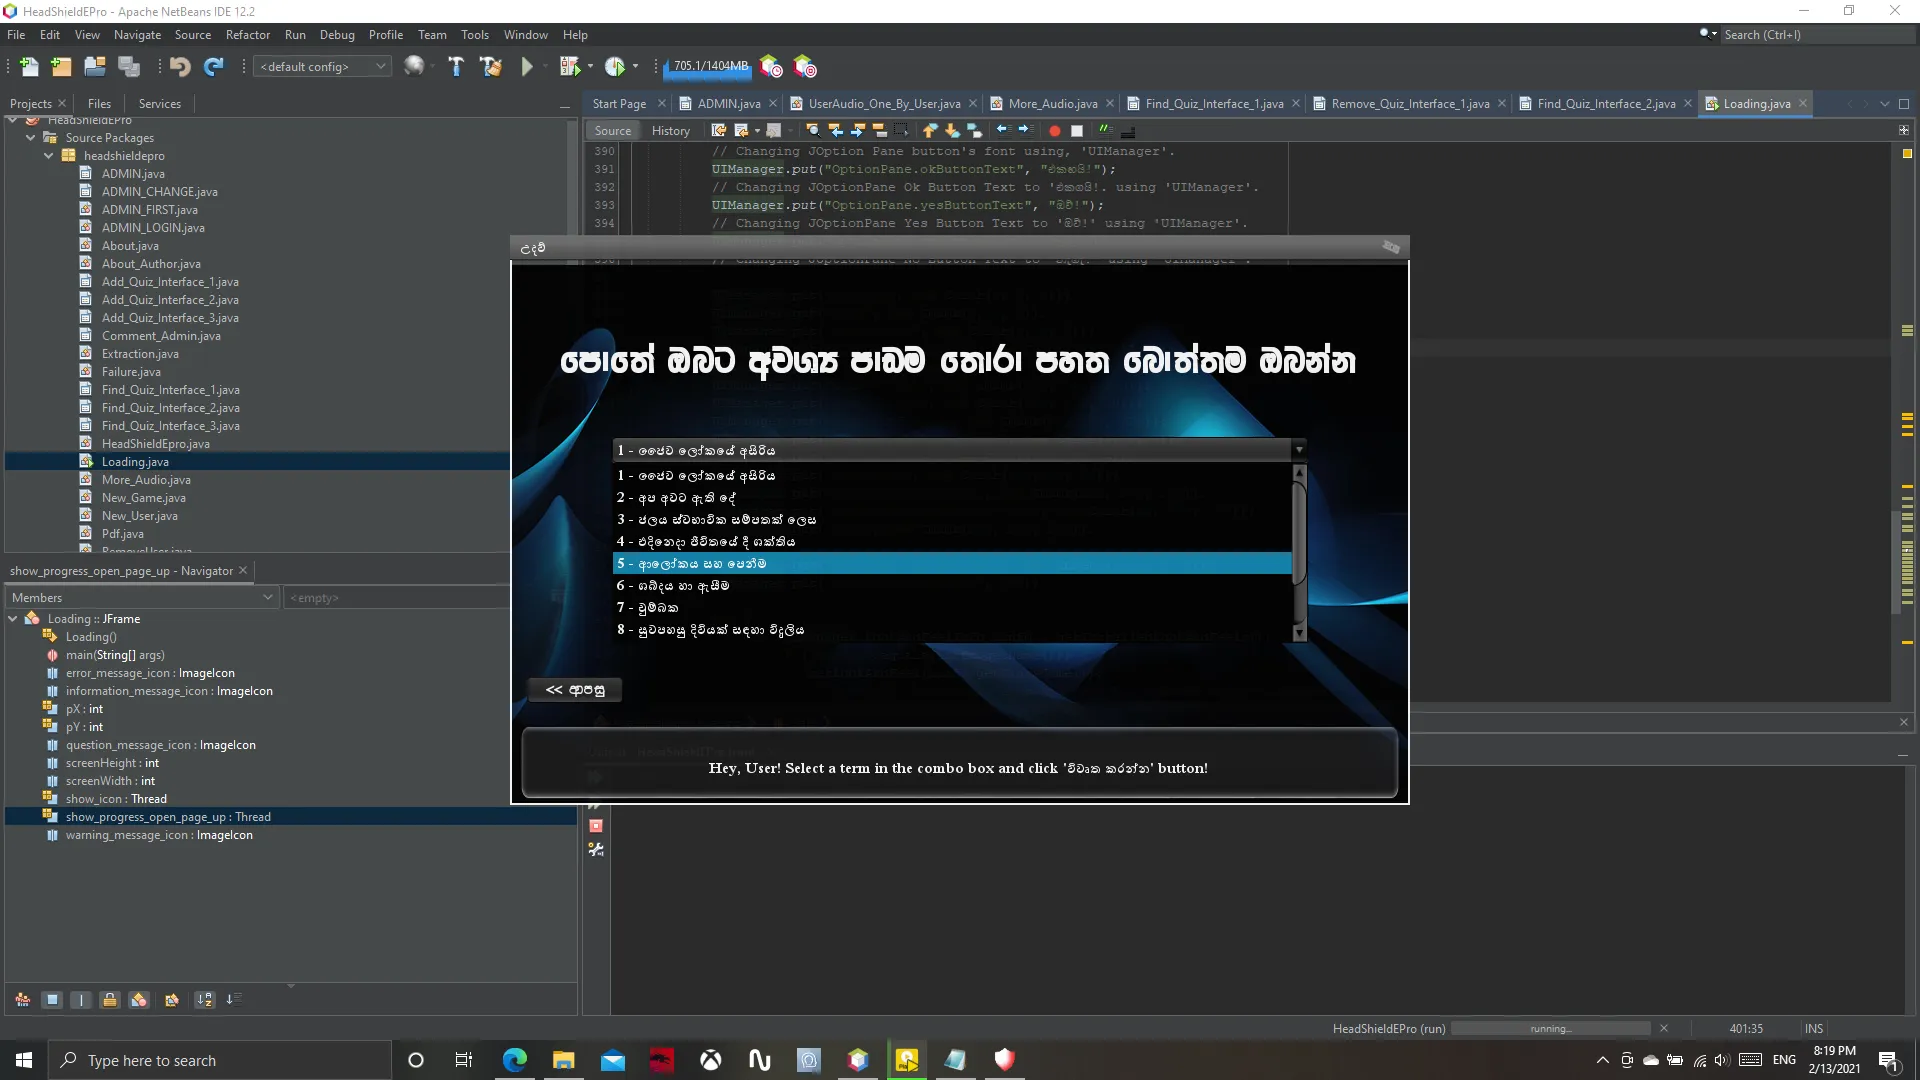Toggle the show static members navigator filter
The image size is (1920, 1080).
(x=82, y=1000)
